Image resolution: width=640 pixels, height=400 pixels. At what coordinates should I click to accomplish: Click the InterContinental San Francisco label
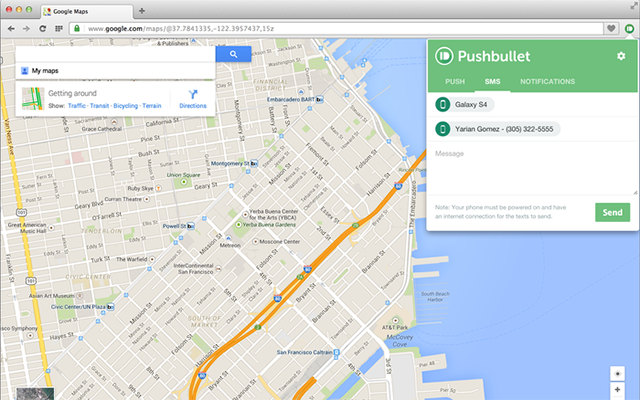193,269
